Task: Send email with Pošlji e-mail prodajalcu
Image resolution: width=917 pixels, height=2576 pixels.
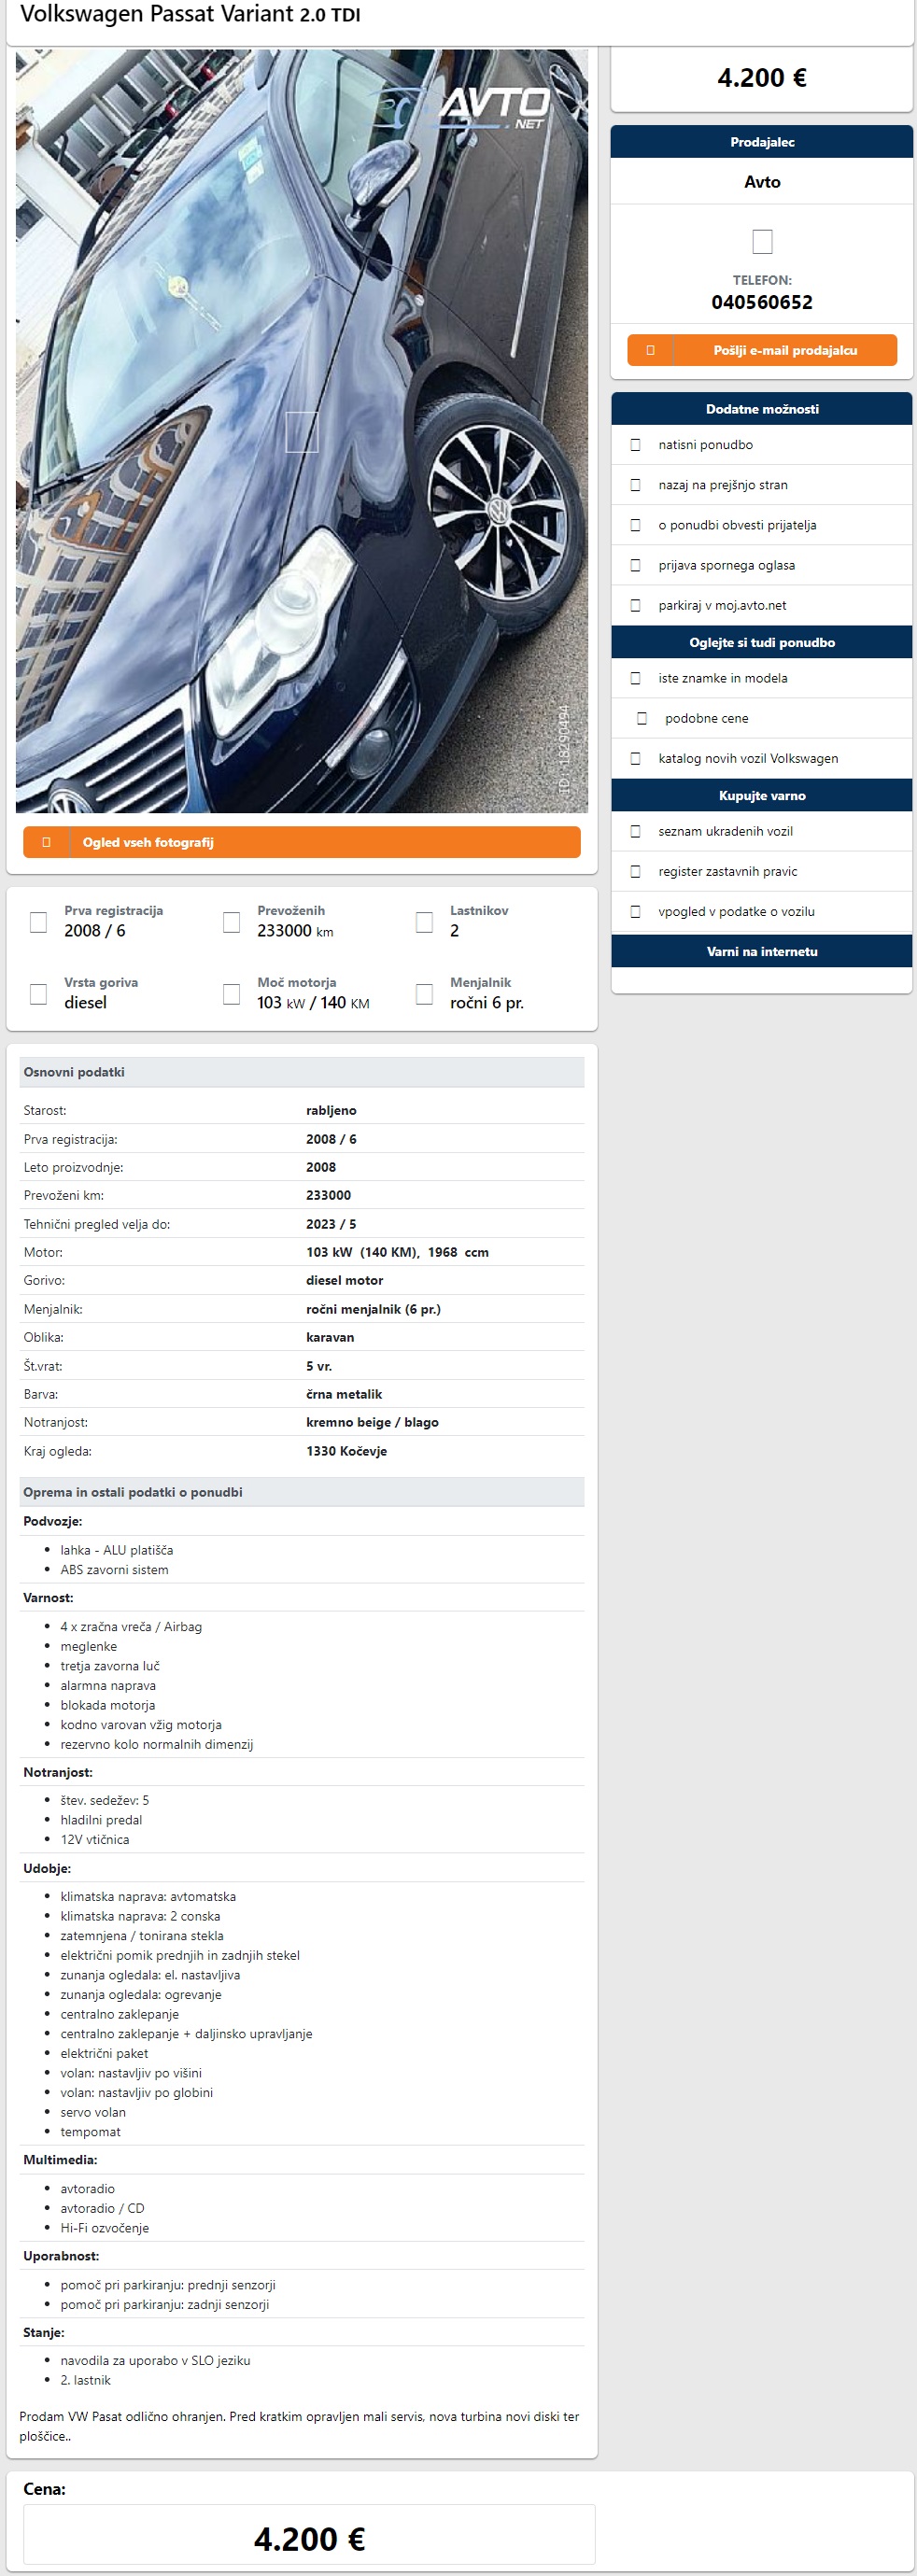Action: (762, 350)
